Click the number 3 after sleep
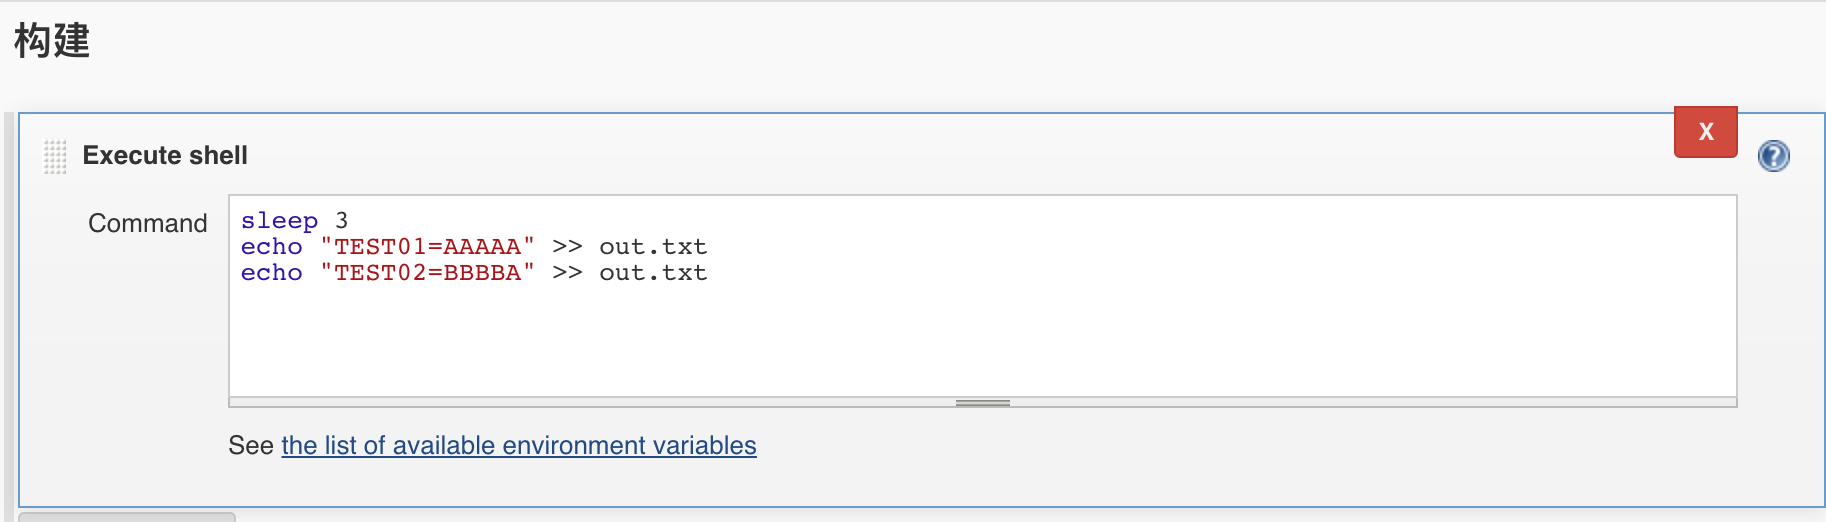This screenshot has width=1826, height=522. click(341, 220)
